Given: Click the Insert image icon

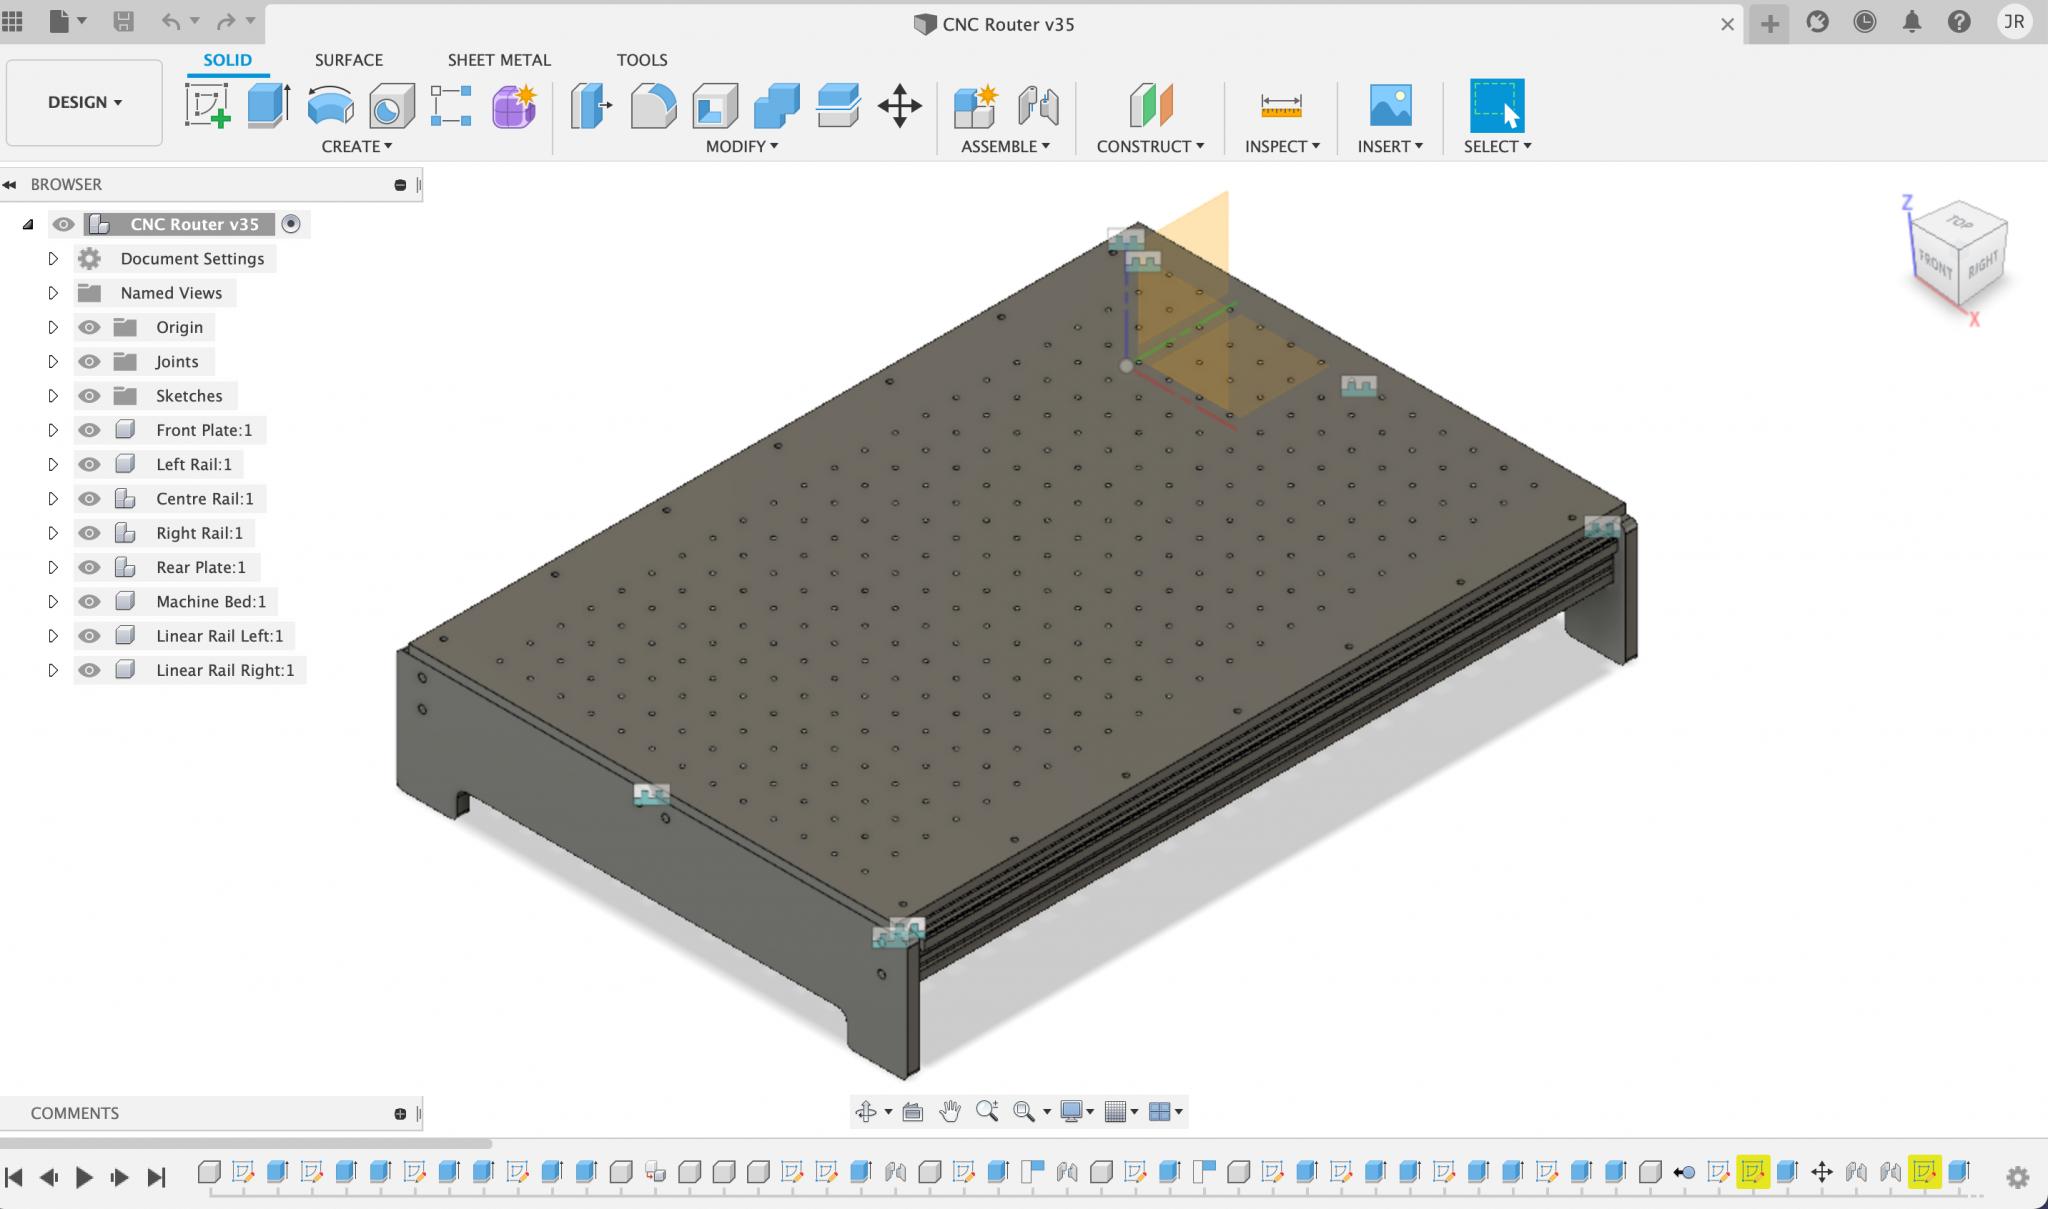Looking at the screenshot, I should point(1390,105).
